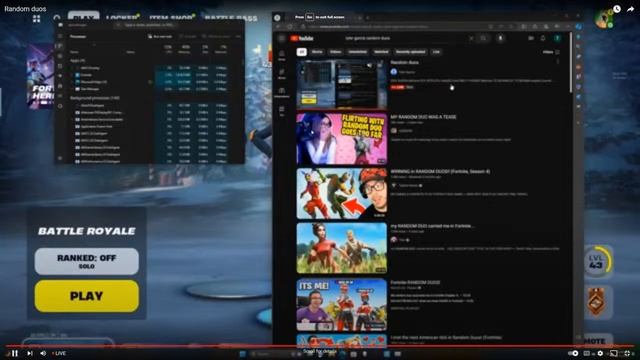Select Live filter chip

click(x=436, y=52)
